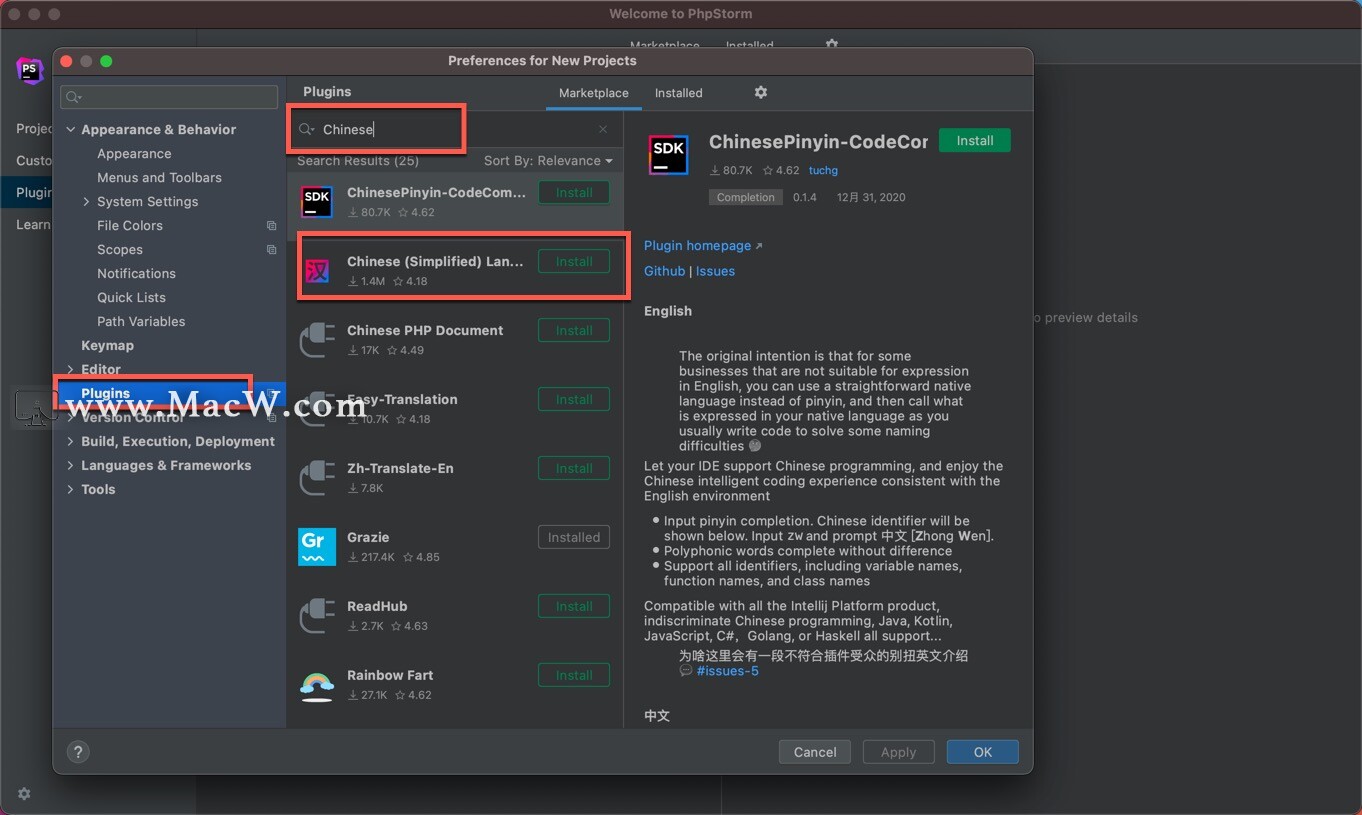Click the Grazie Installed button
The height and width of the screenshot is (815, 1362).
pos(574,538)
